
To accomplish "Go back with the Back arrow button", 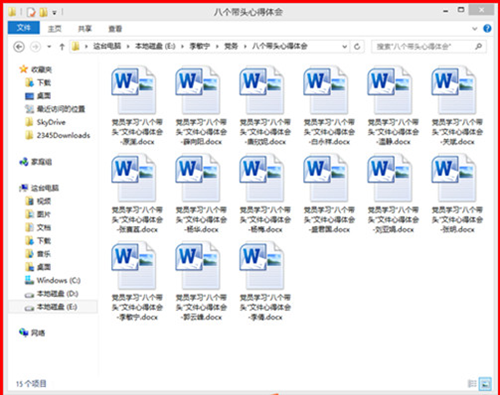I will 19,47.
